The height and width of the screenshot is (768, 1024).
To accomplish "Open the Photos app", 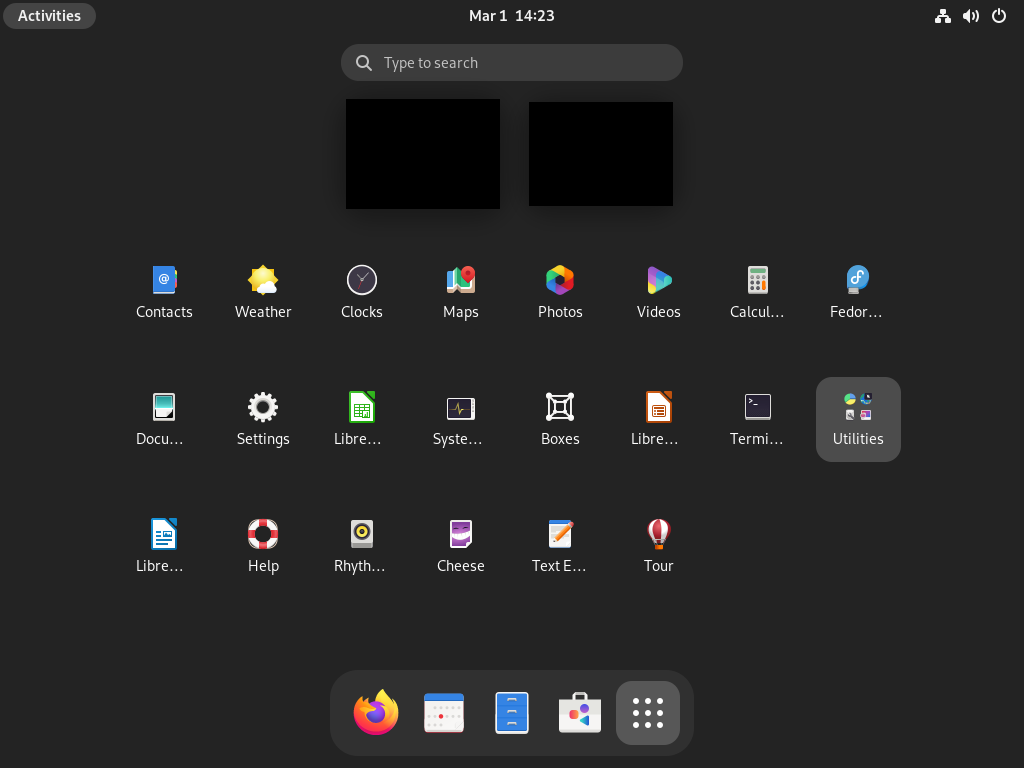I will [x=560, y=292].
